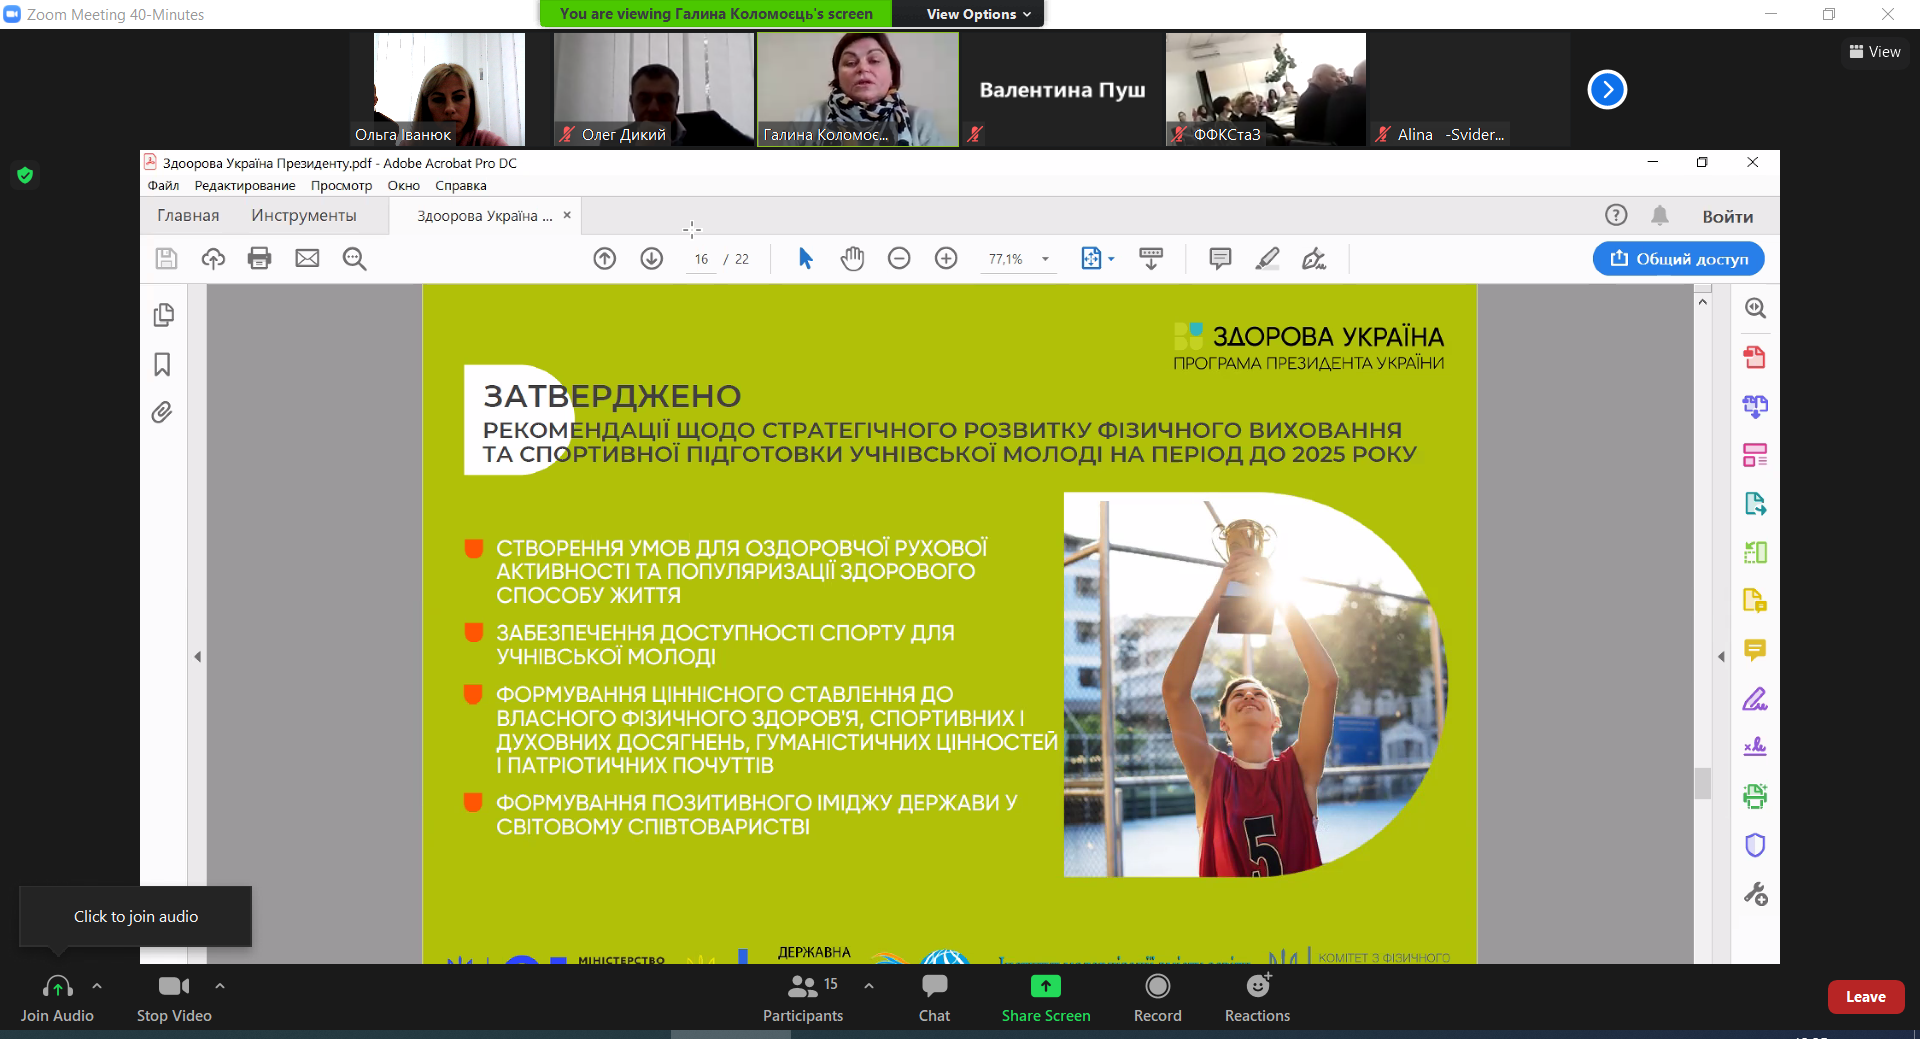Expand the View Options dropdown

tap(977, 14)
